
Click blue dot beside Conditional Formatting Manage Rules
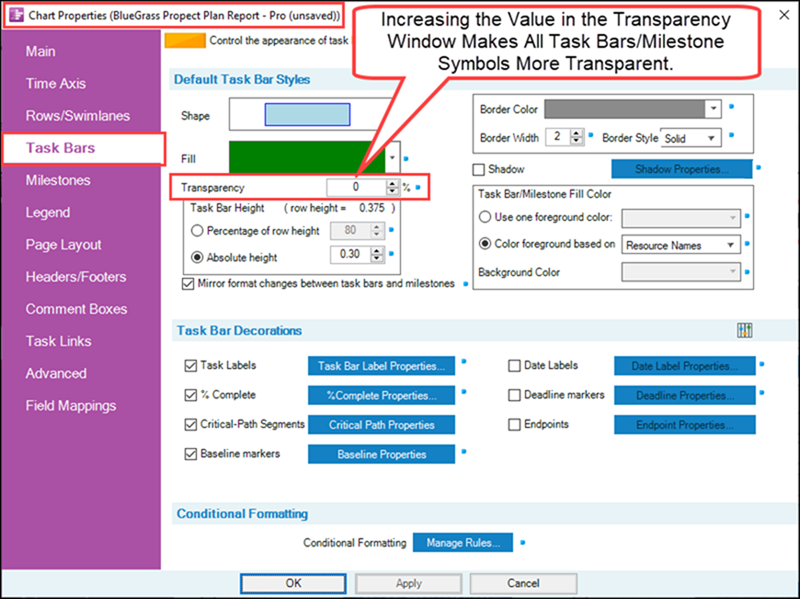[x=522, y=542]
